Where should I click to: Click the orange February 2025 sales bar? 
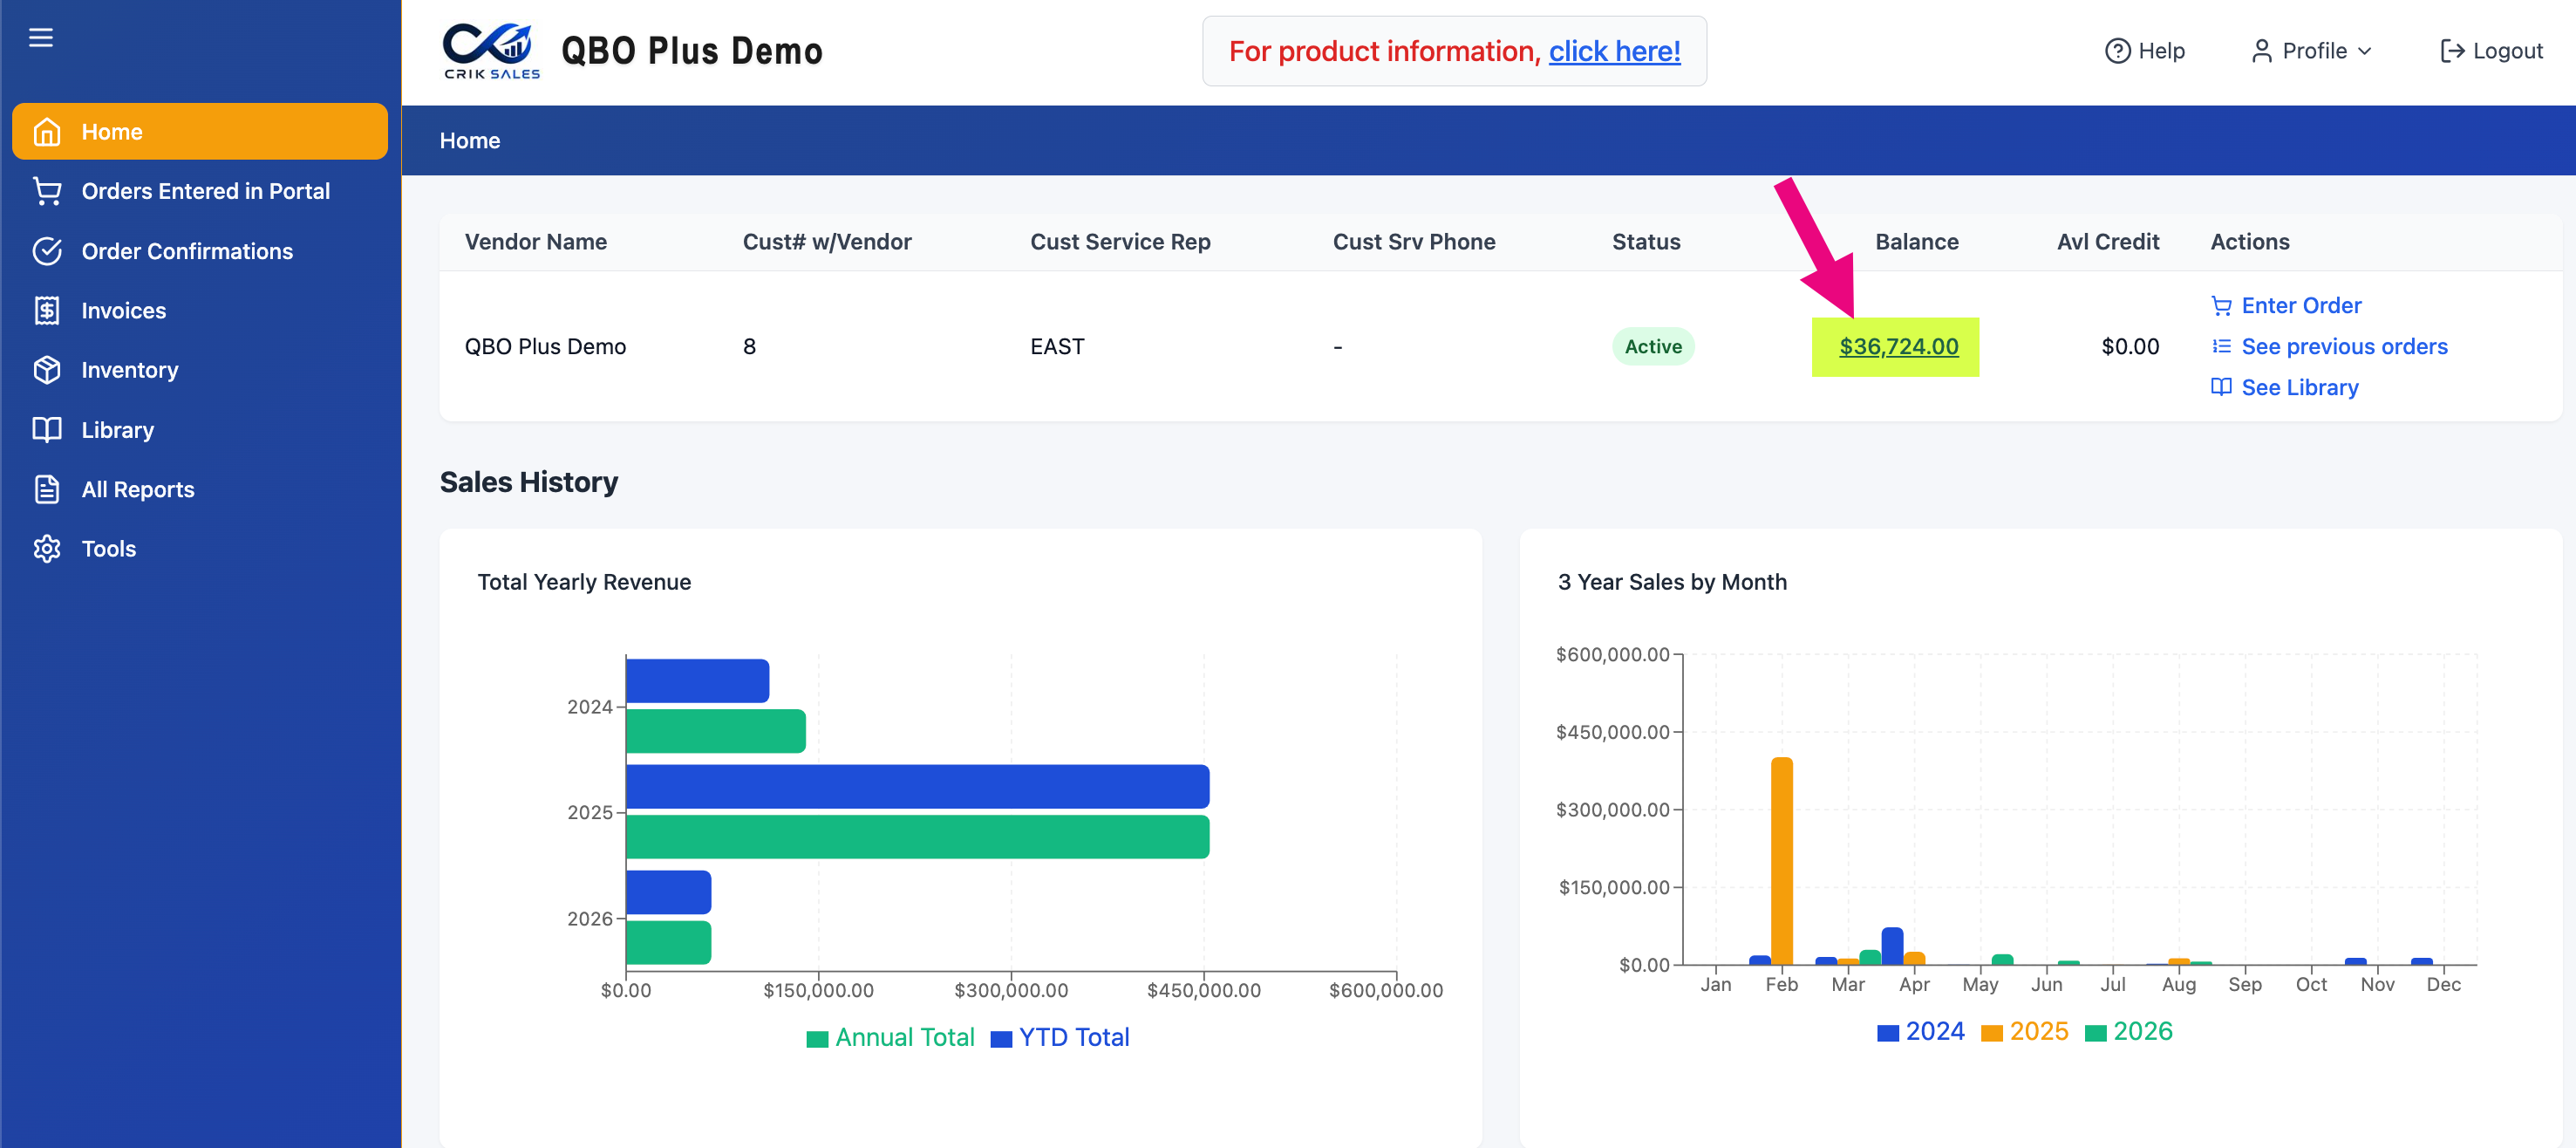[1782, 860]
